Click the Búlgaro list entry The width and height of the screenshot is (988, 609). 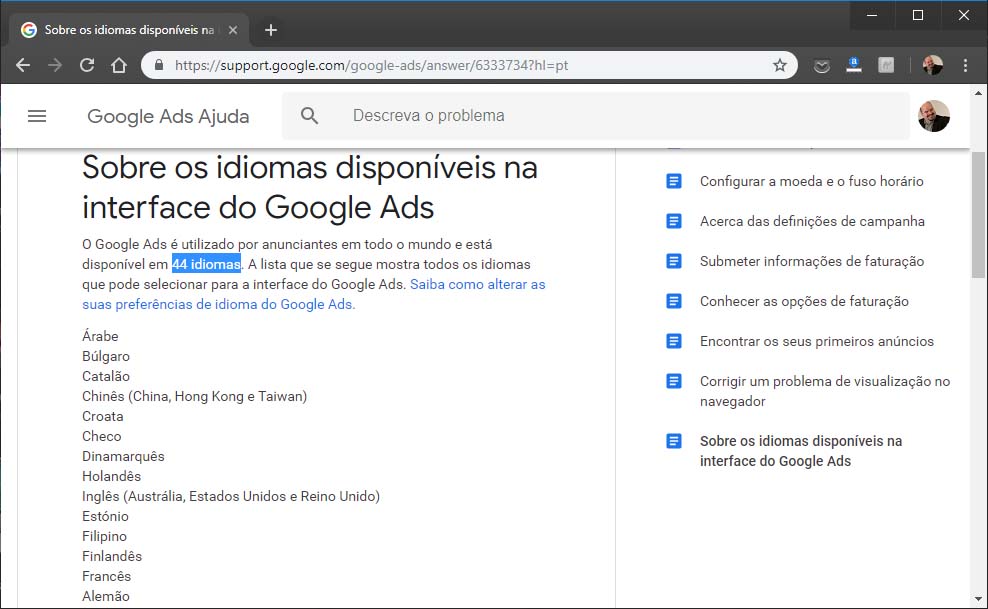tap(106, 356)
